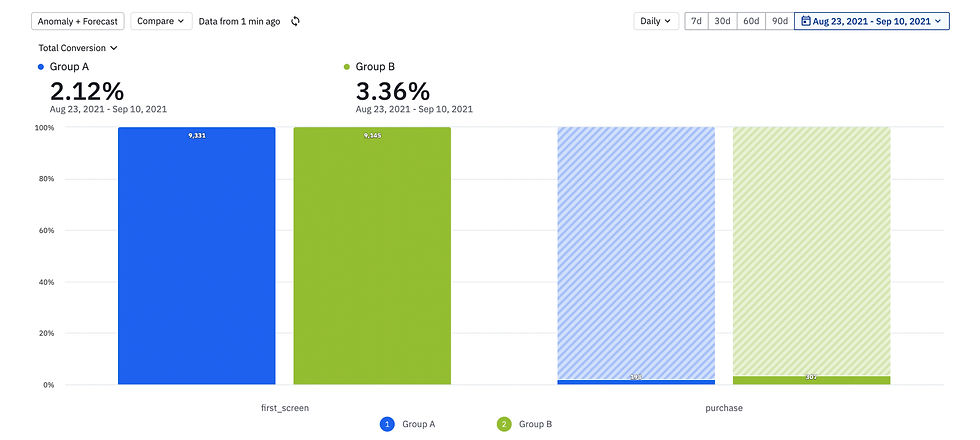980x440 pixels.
Task: Click the blue Group A first_screen bar
Action: [196, 256]
